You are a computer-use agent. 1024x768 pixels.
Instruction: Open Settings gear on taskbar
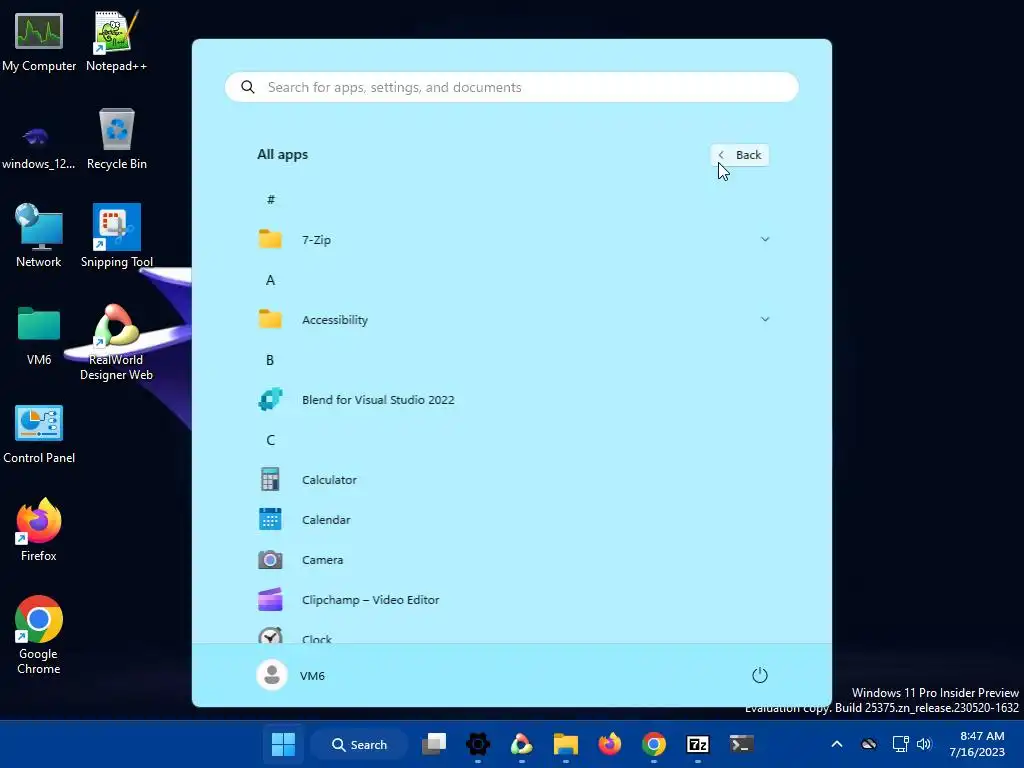pyautogui.click(x=477, y=744)
